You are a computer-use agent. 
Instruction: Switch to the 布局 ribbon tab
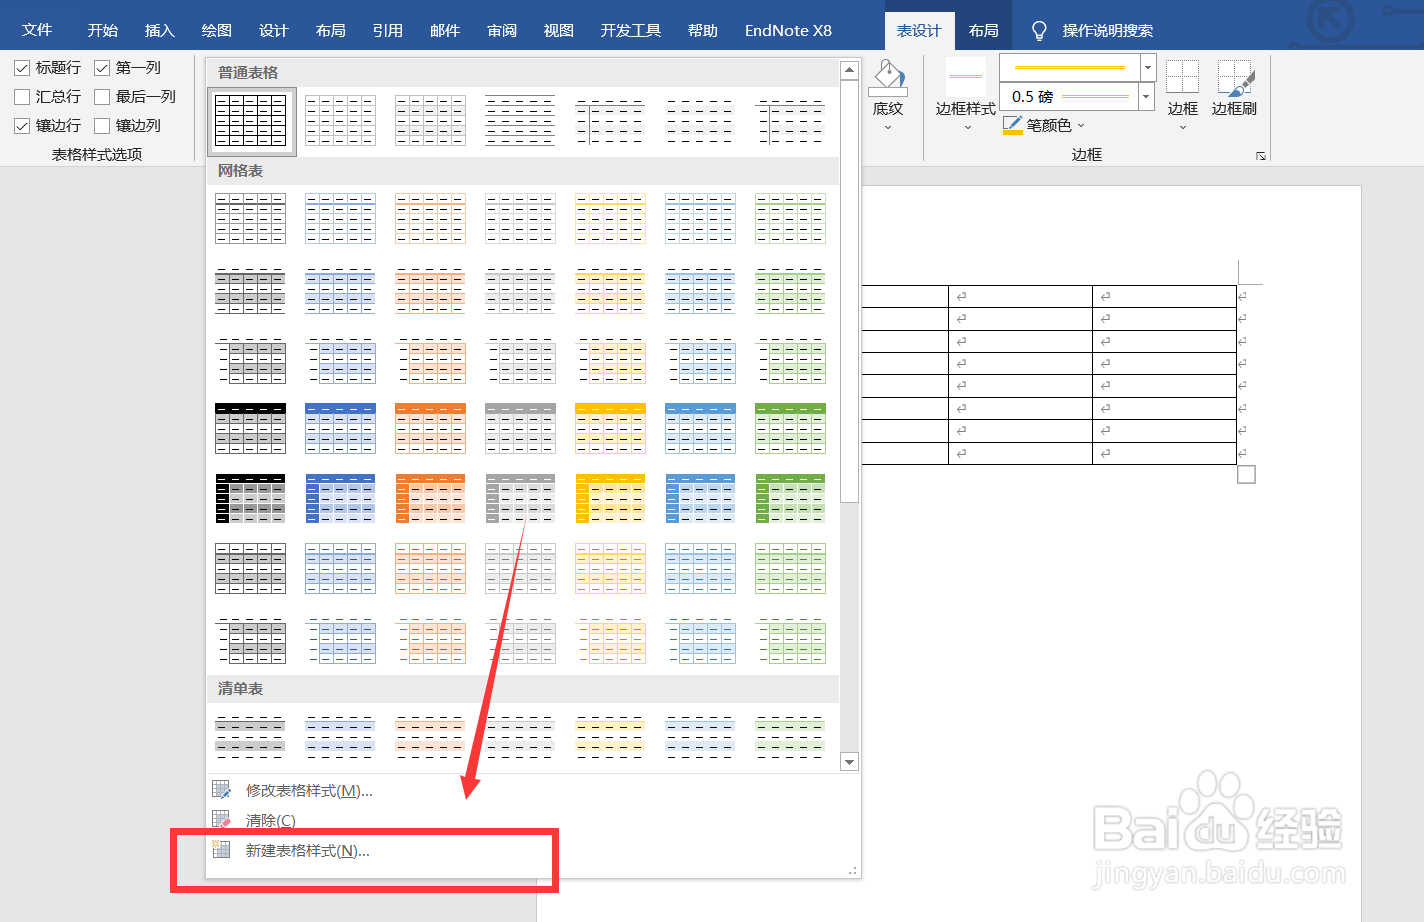tap(983, 30)
